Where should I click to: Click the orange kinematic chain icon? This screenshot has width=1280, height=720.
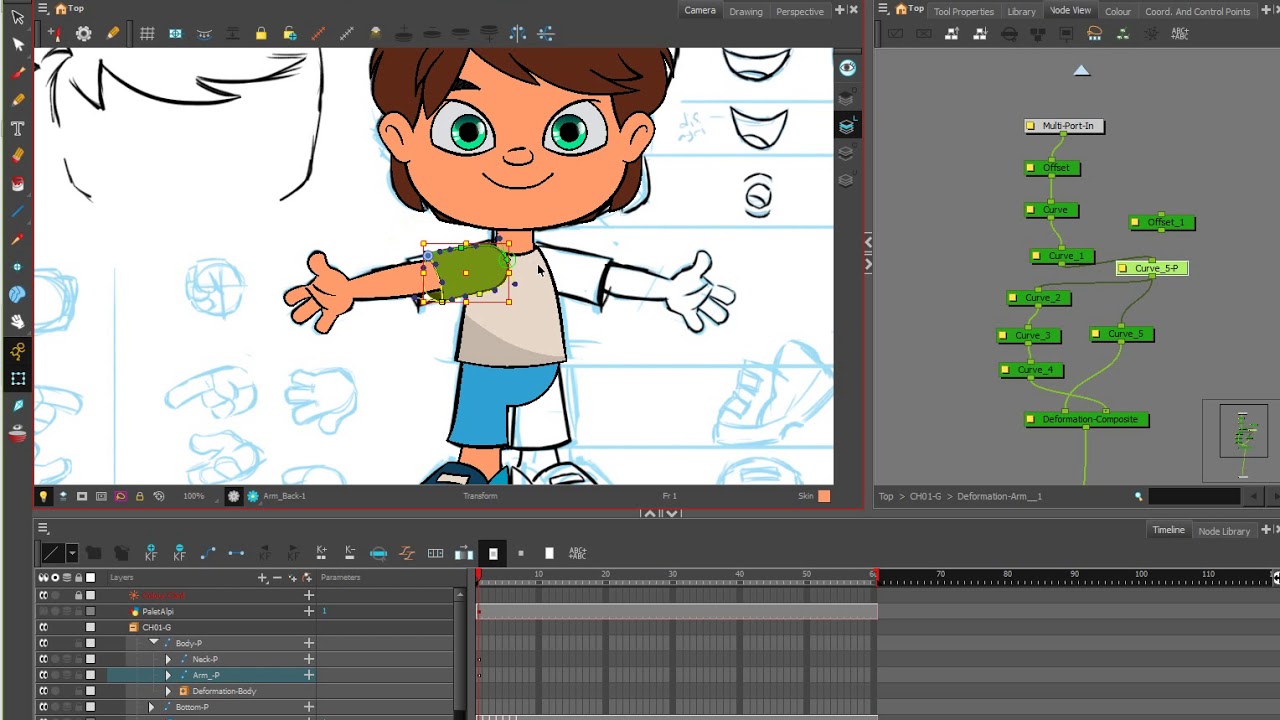318,33
